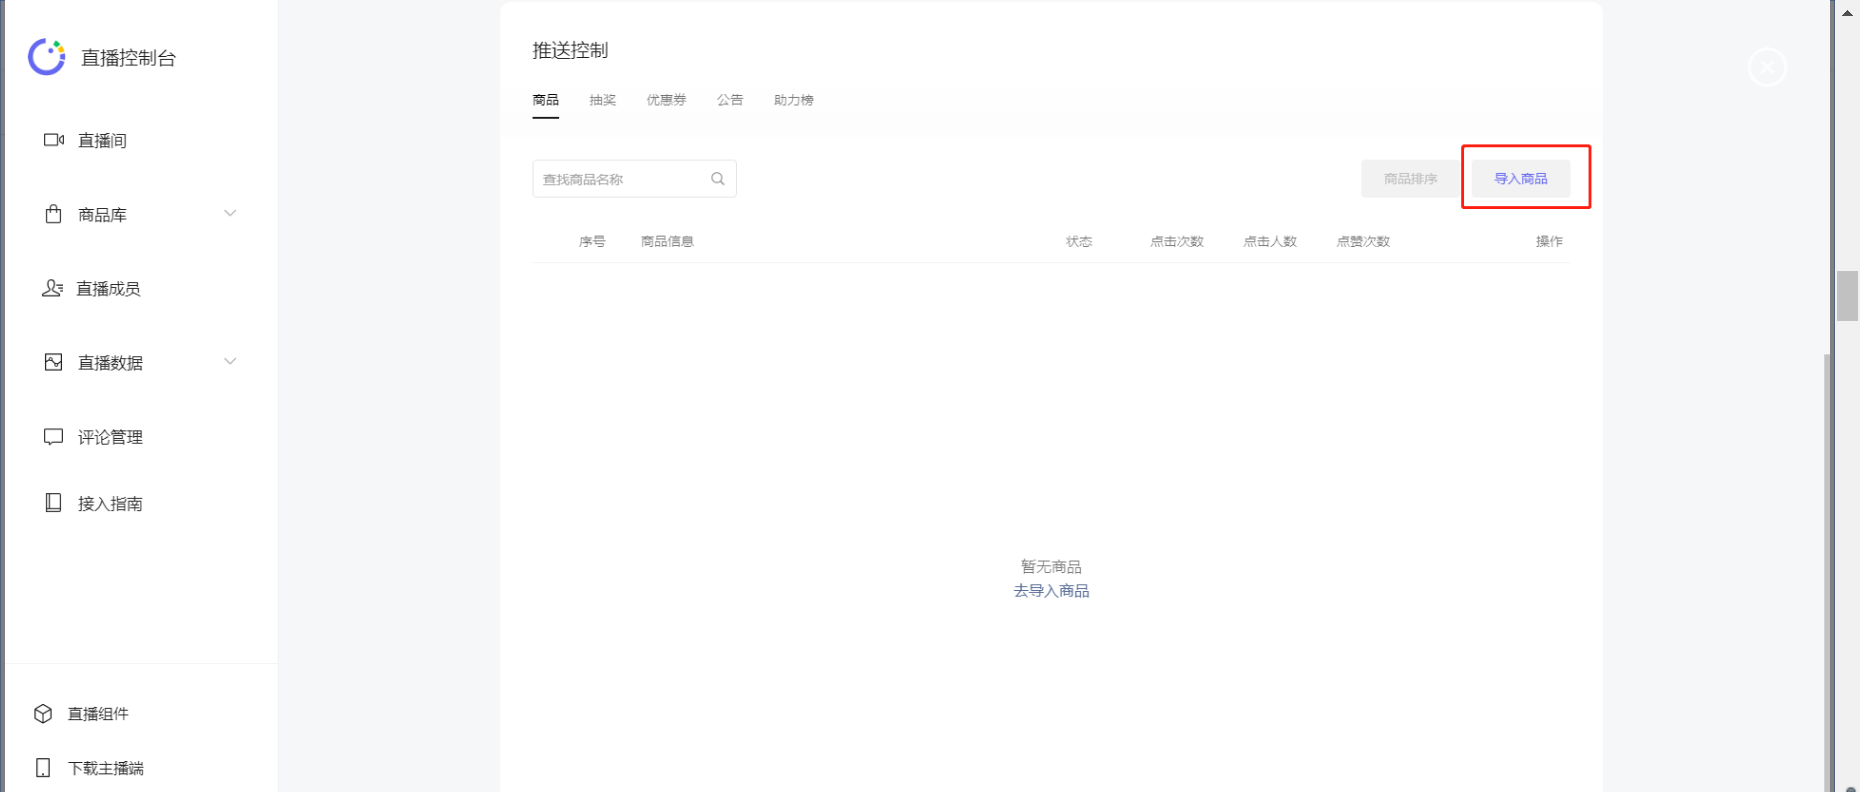This screenshot has width=1860, height=792.
Task: Click the 直播间 camera icon
Action: tap(54, 140)
